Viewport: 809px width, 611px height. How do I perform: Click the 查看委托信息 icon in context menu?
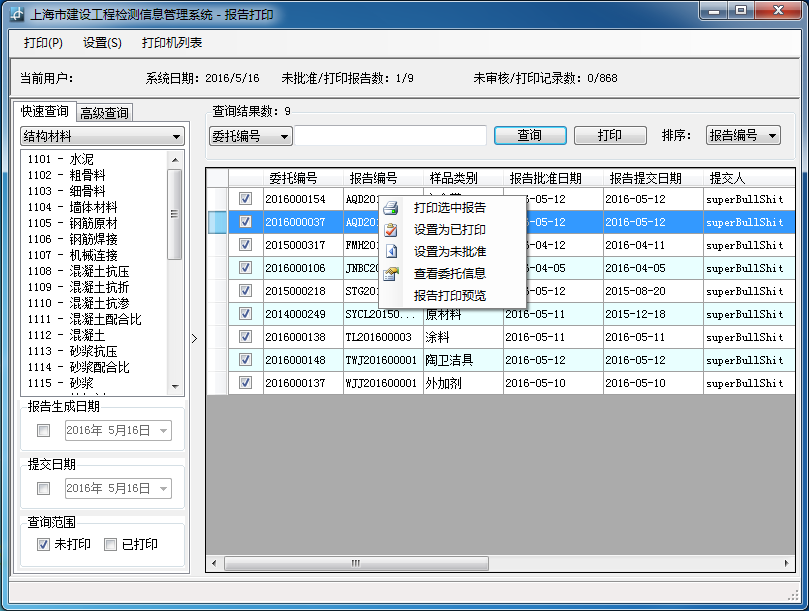click(392, 274)
